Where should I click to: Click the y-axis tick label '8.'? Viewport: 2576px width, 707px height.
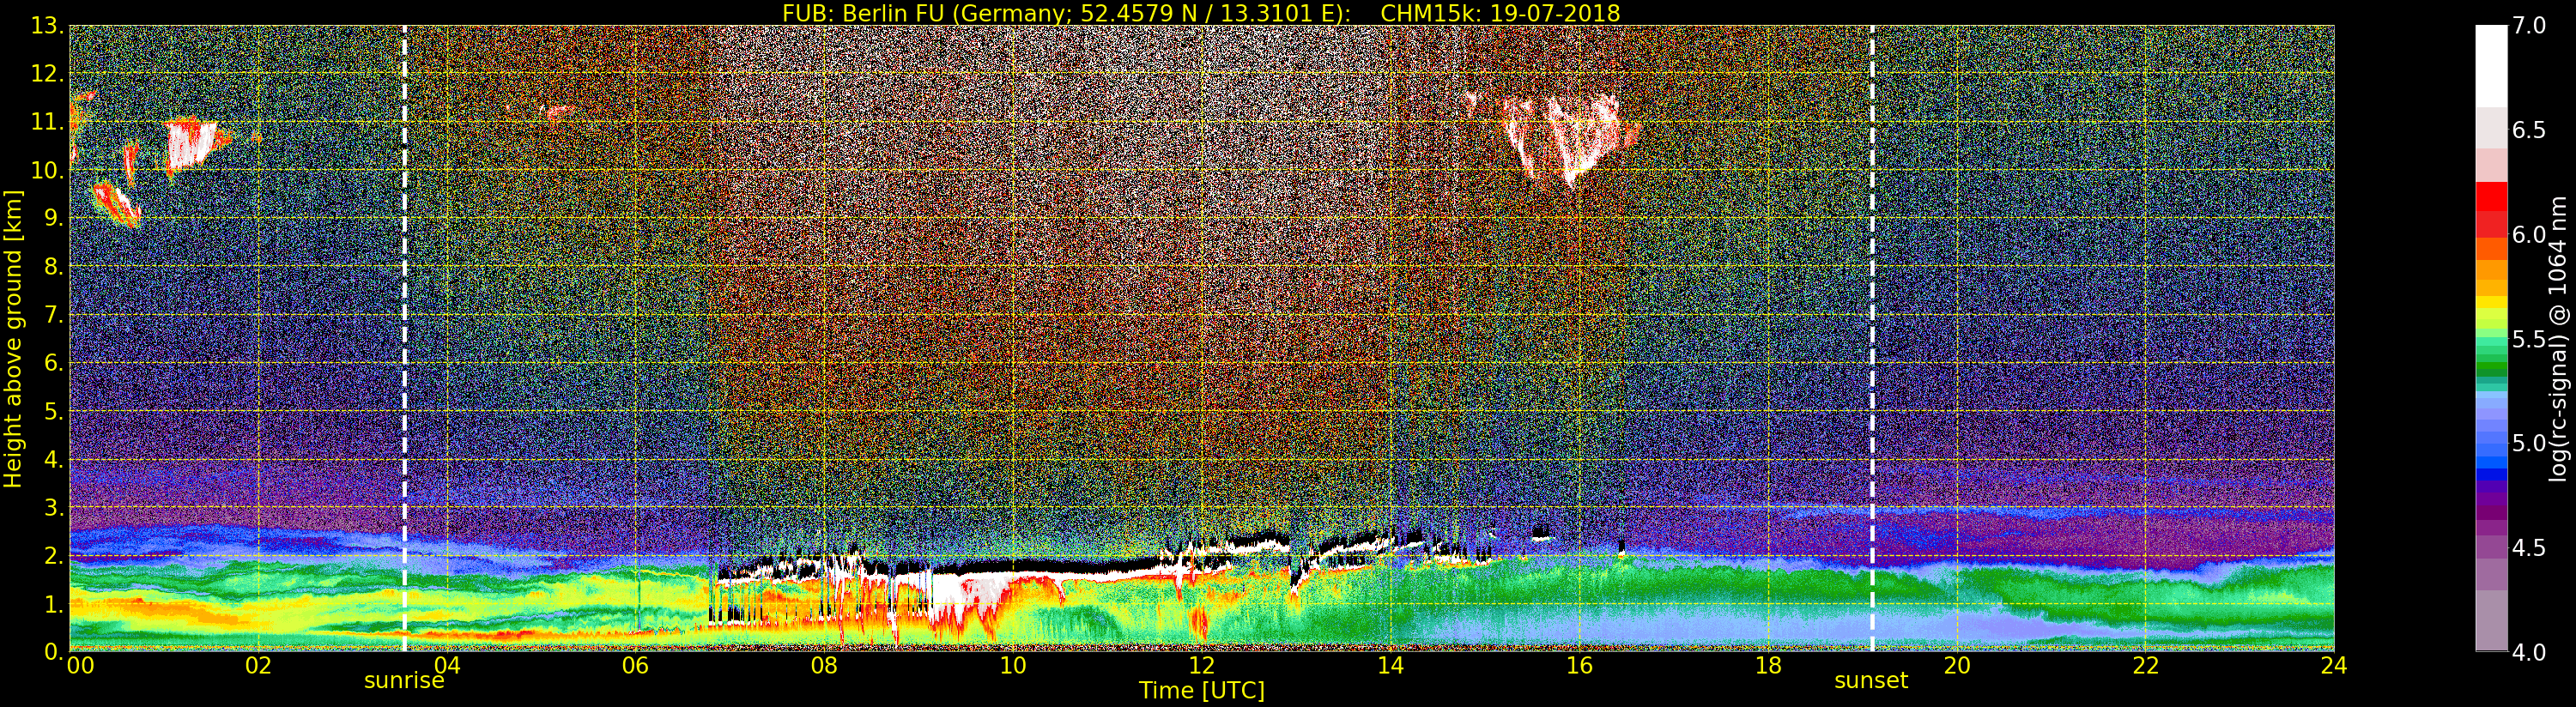click(53, 267)
